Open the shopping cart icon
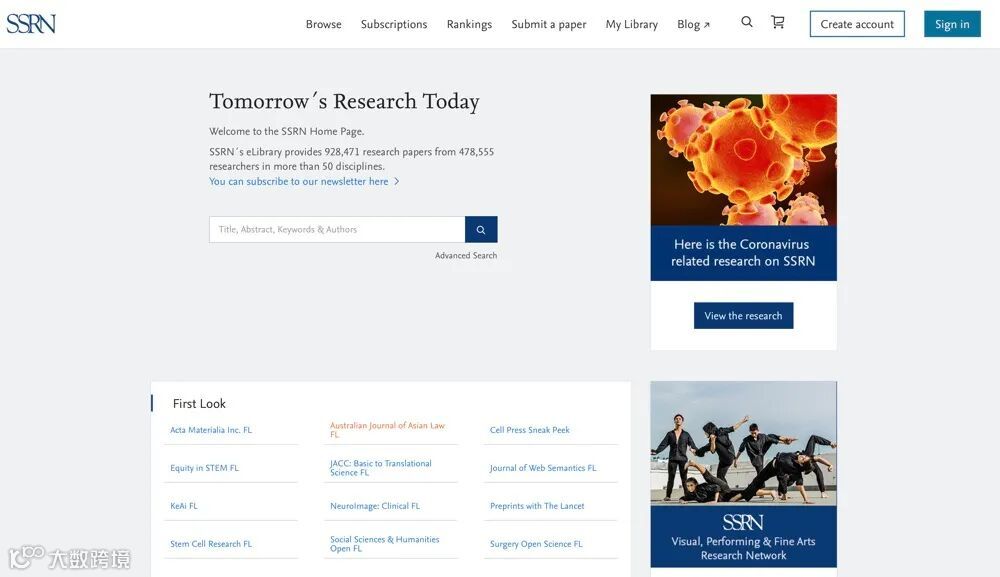This screenshot has height=577, width=1000. 777,22
